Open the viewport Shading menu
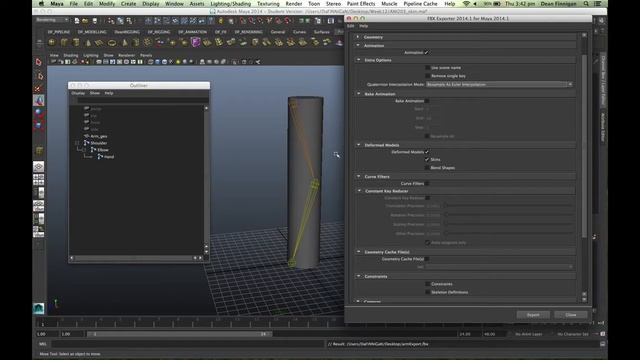This screenshot has width=640, height=360. click(x=71, y=55)
